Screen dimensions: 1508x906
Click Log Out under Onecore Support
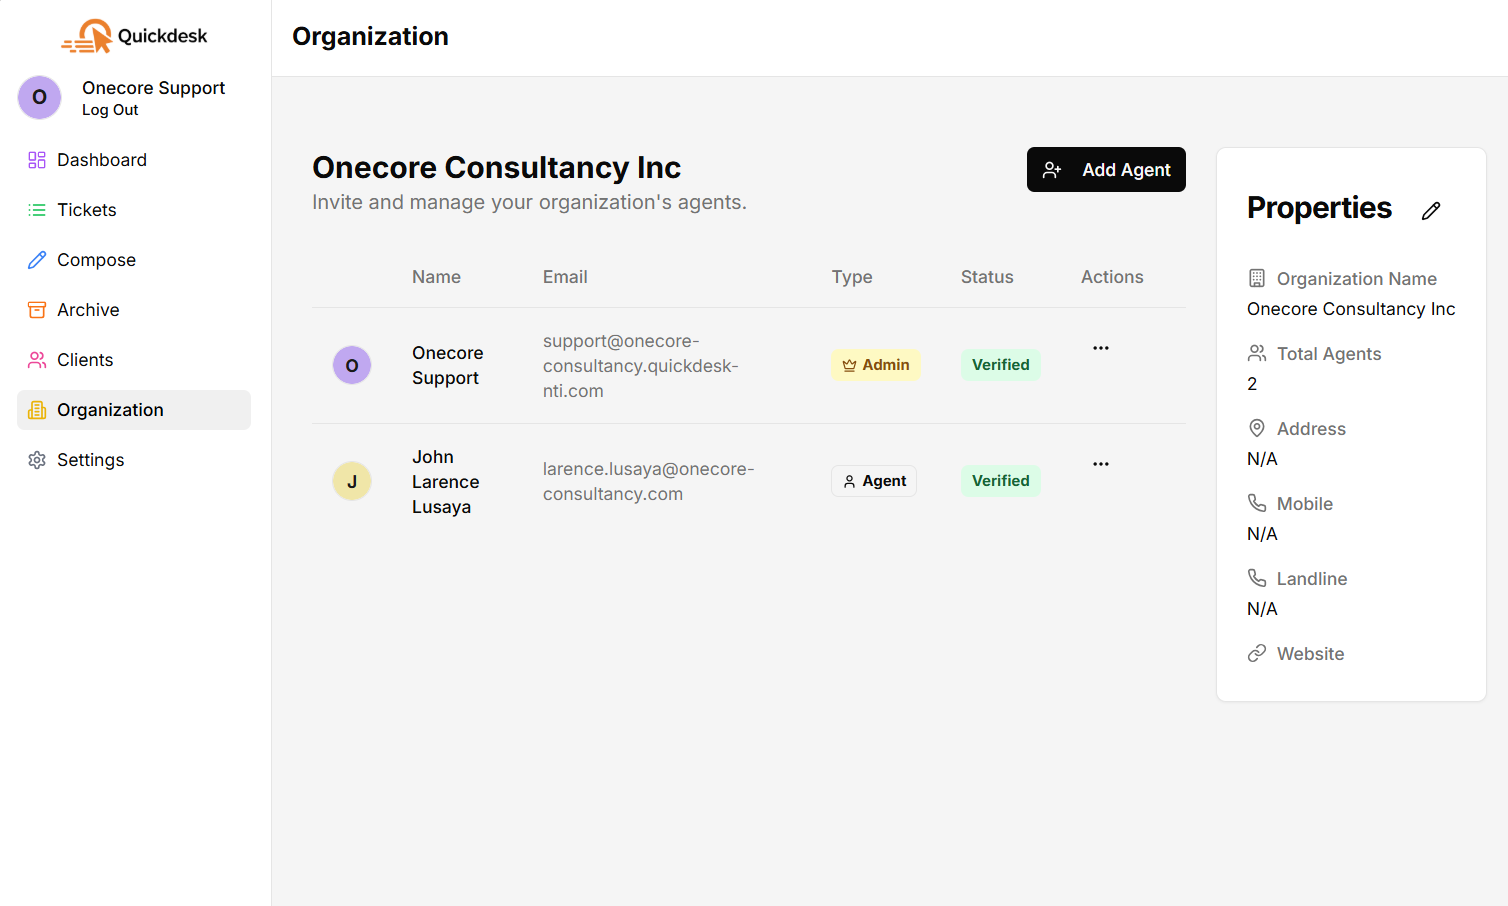[x=110, y=110]
